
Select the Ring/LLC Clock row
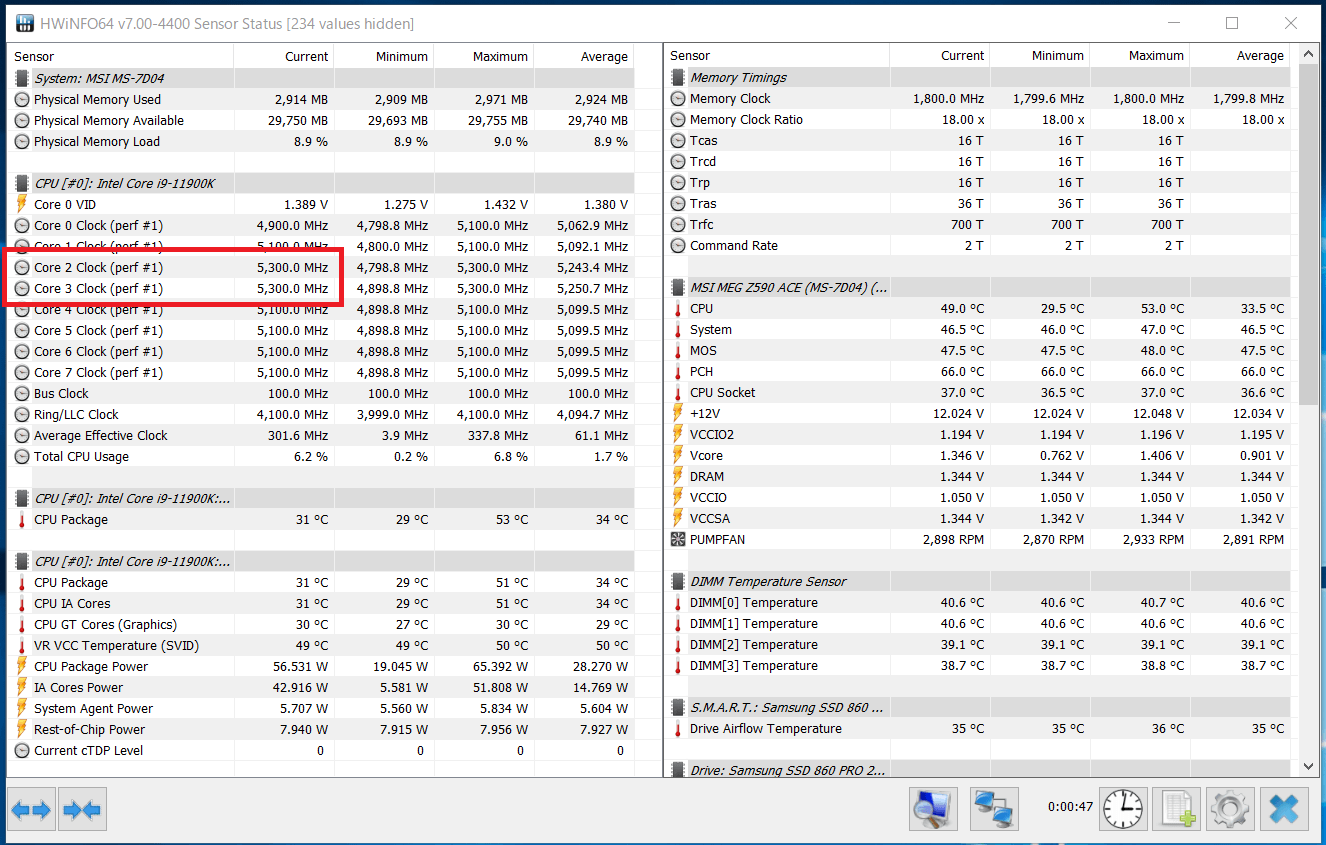pyautogui.click(x=321, y=414)
